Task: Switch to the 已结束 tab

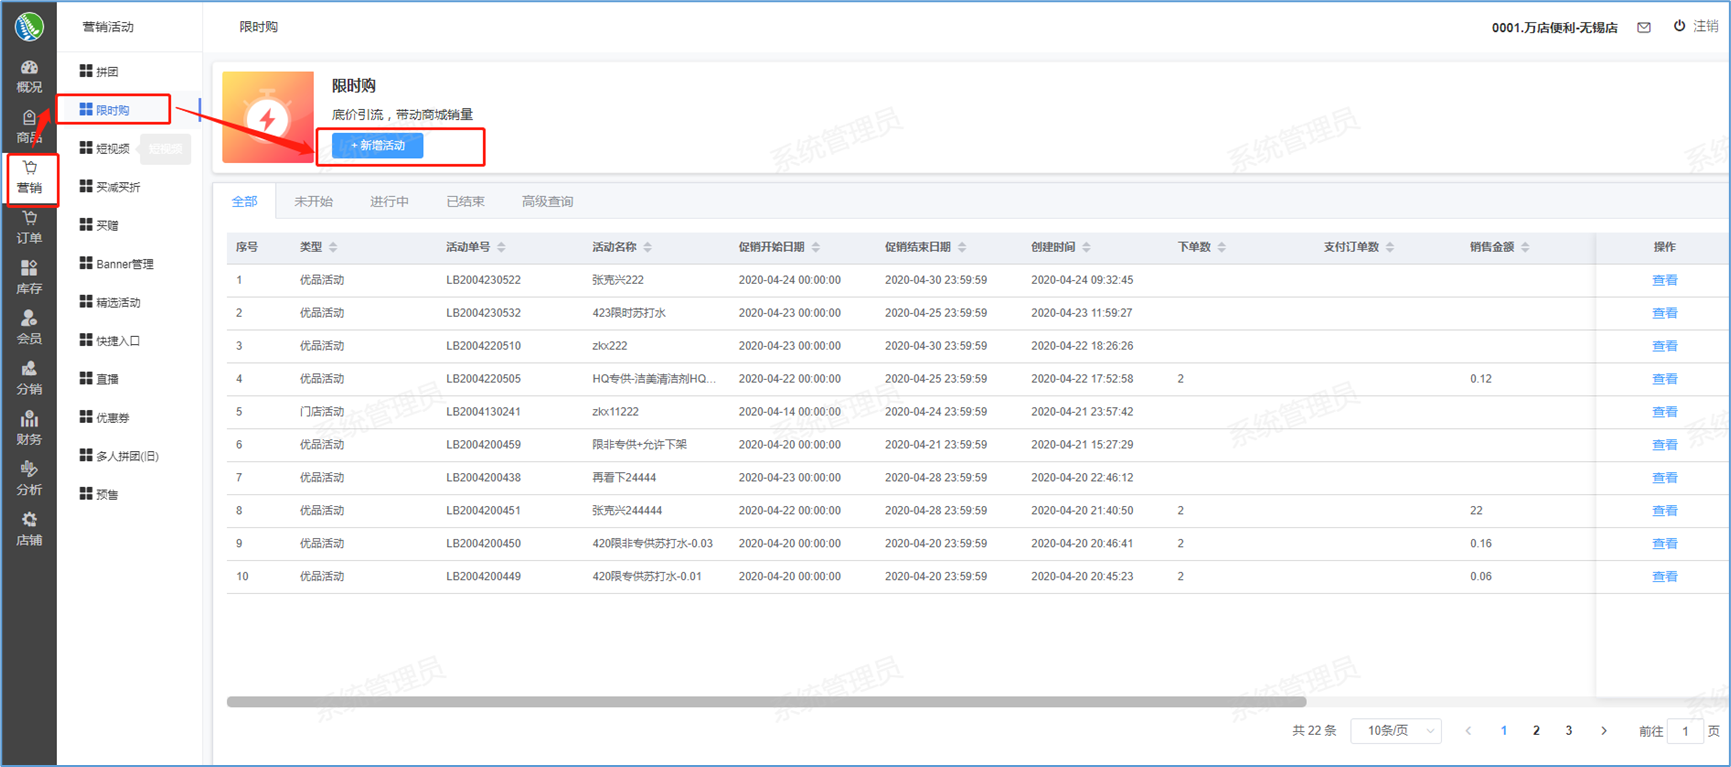Action: (466, 202)
